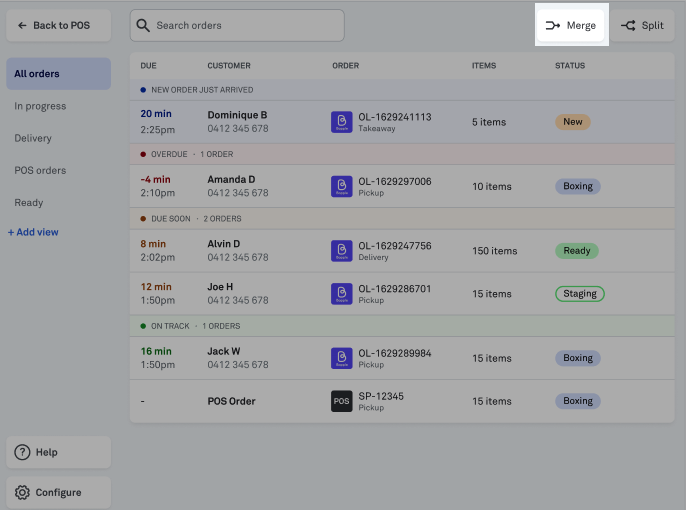Click order number OL-1629289984
Viewport: 686px width, 510px height.
pyautogui.click(x=395, y=353)
